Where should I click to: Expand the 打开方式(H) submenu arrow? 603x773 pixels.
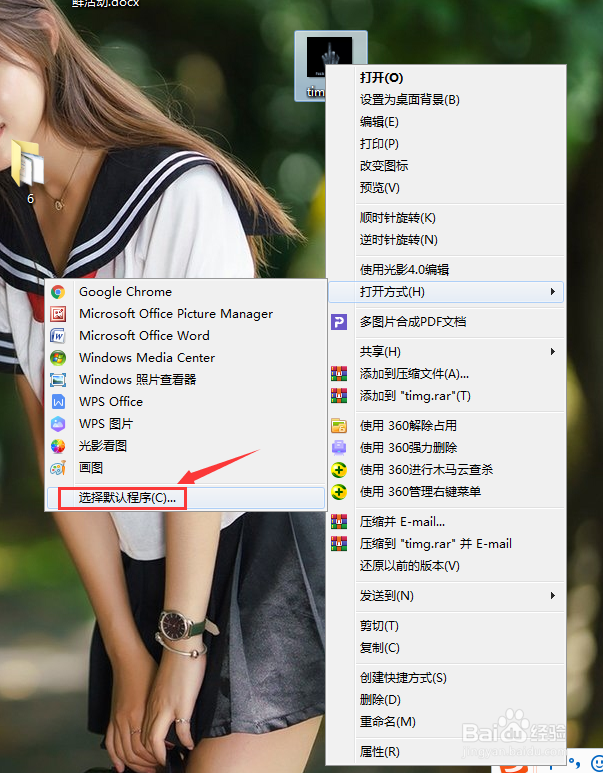click(553, 292)
